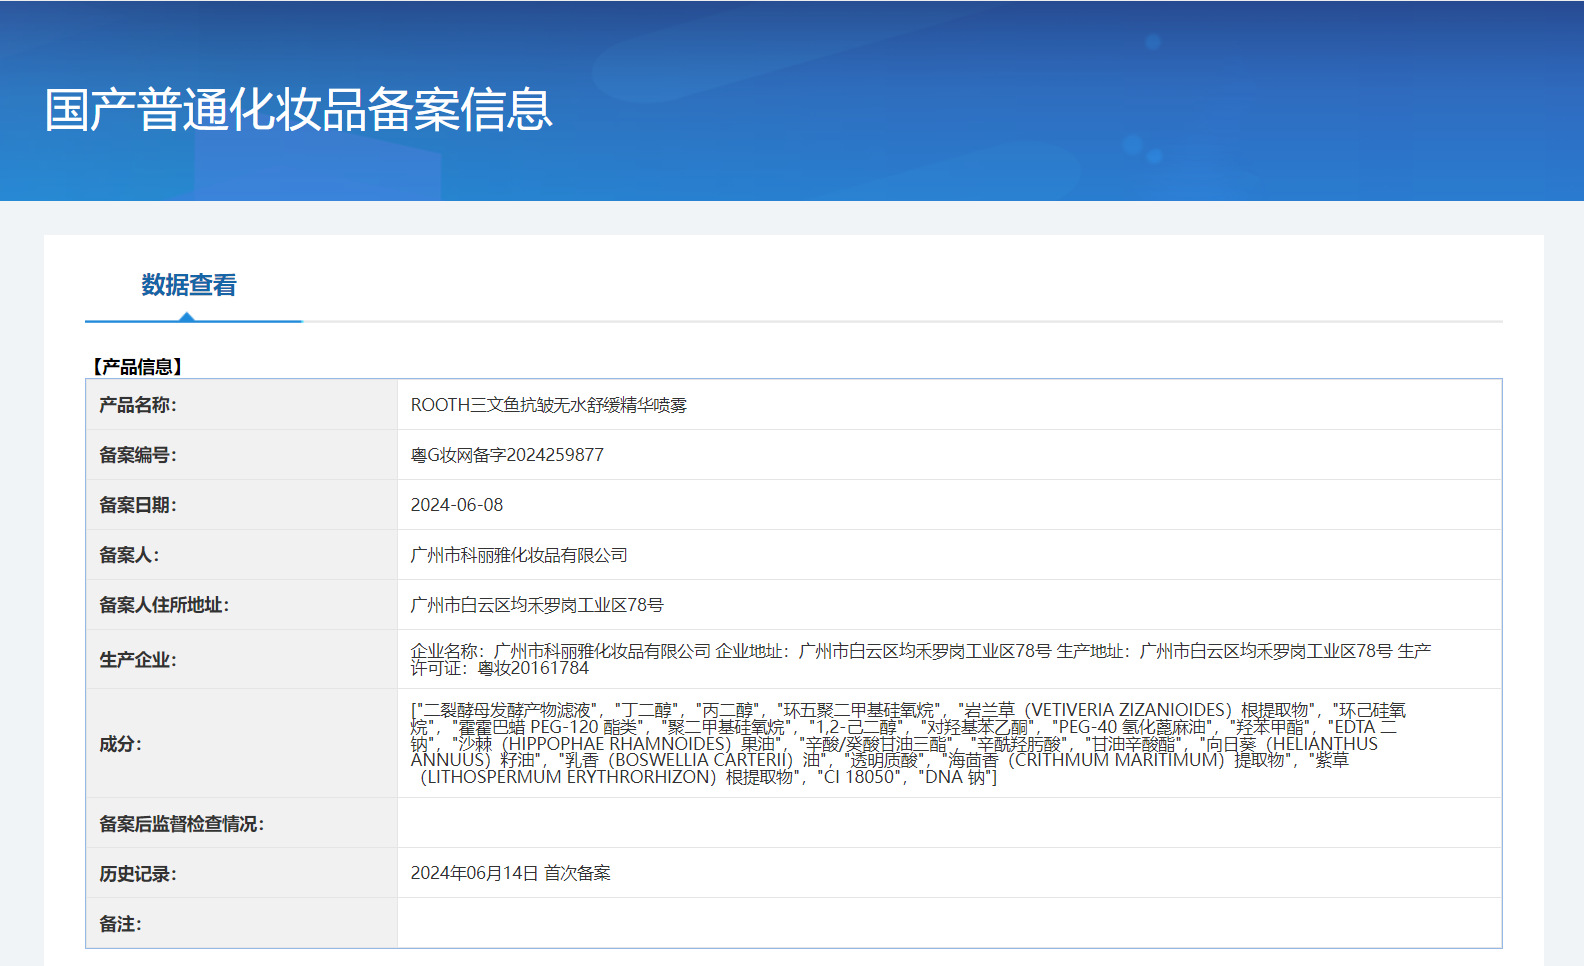Click the 备案人住所地址 address value

coord(536,605)
